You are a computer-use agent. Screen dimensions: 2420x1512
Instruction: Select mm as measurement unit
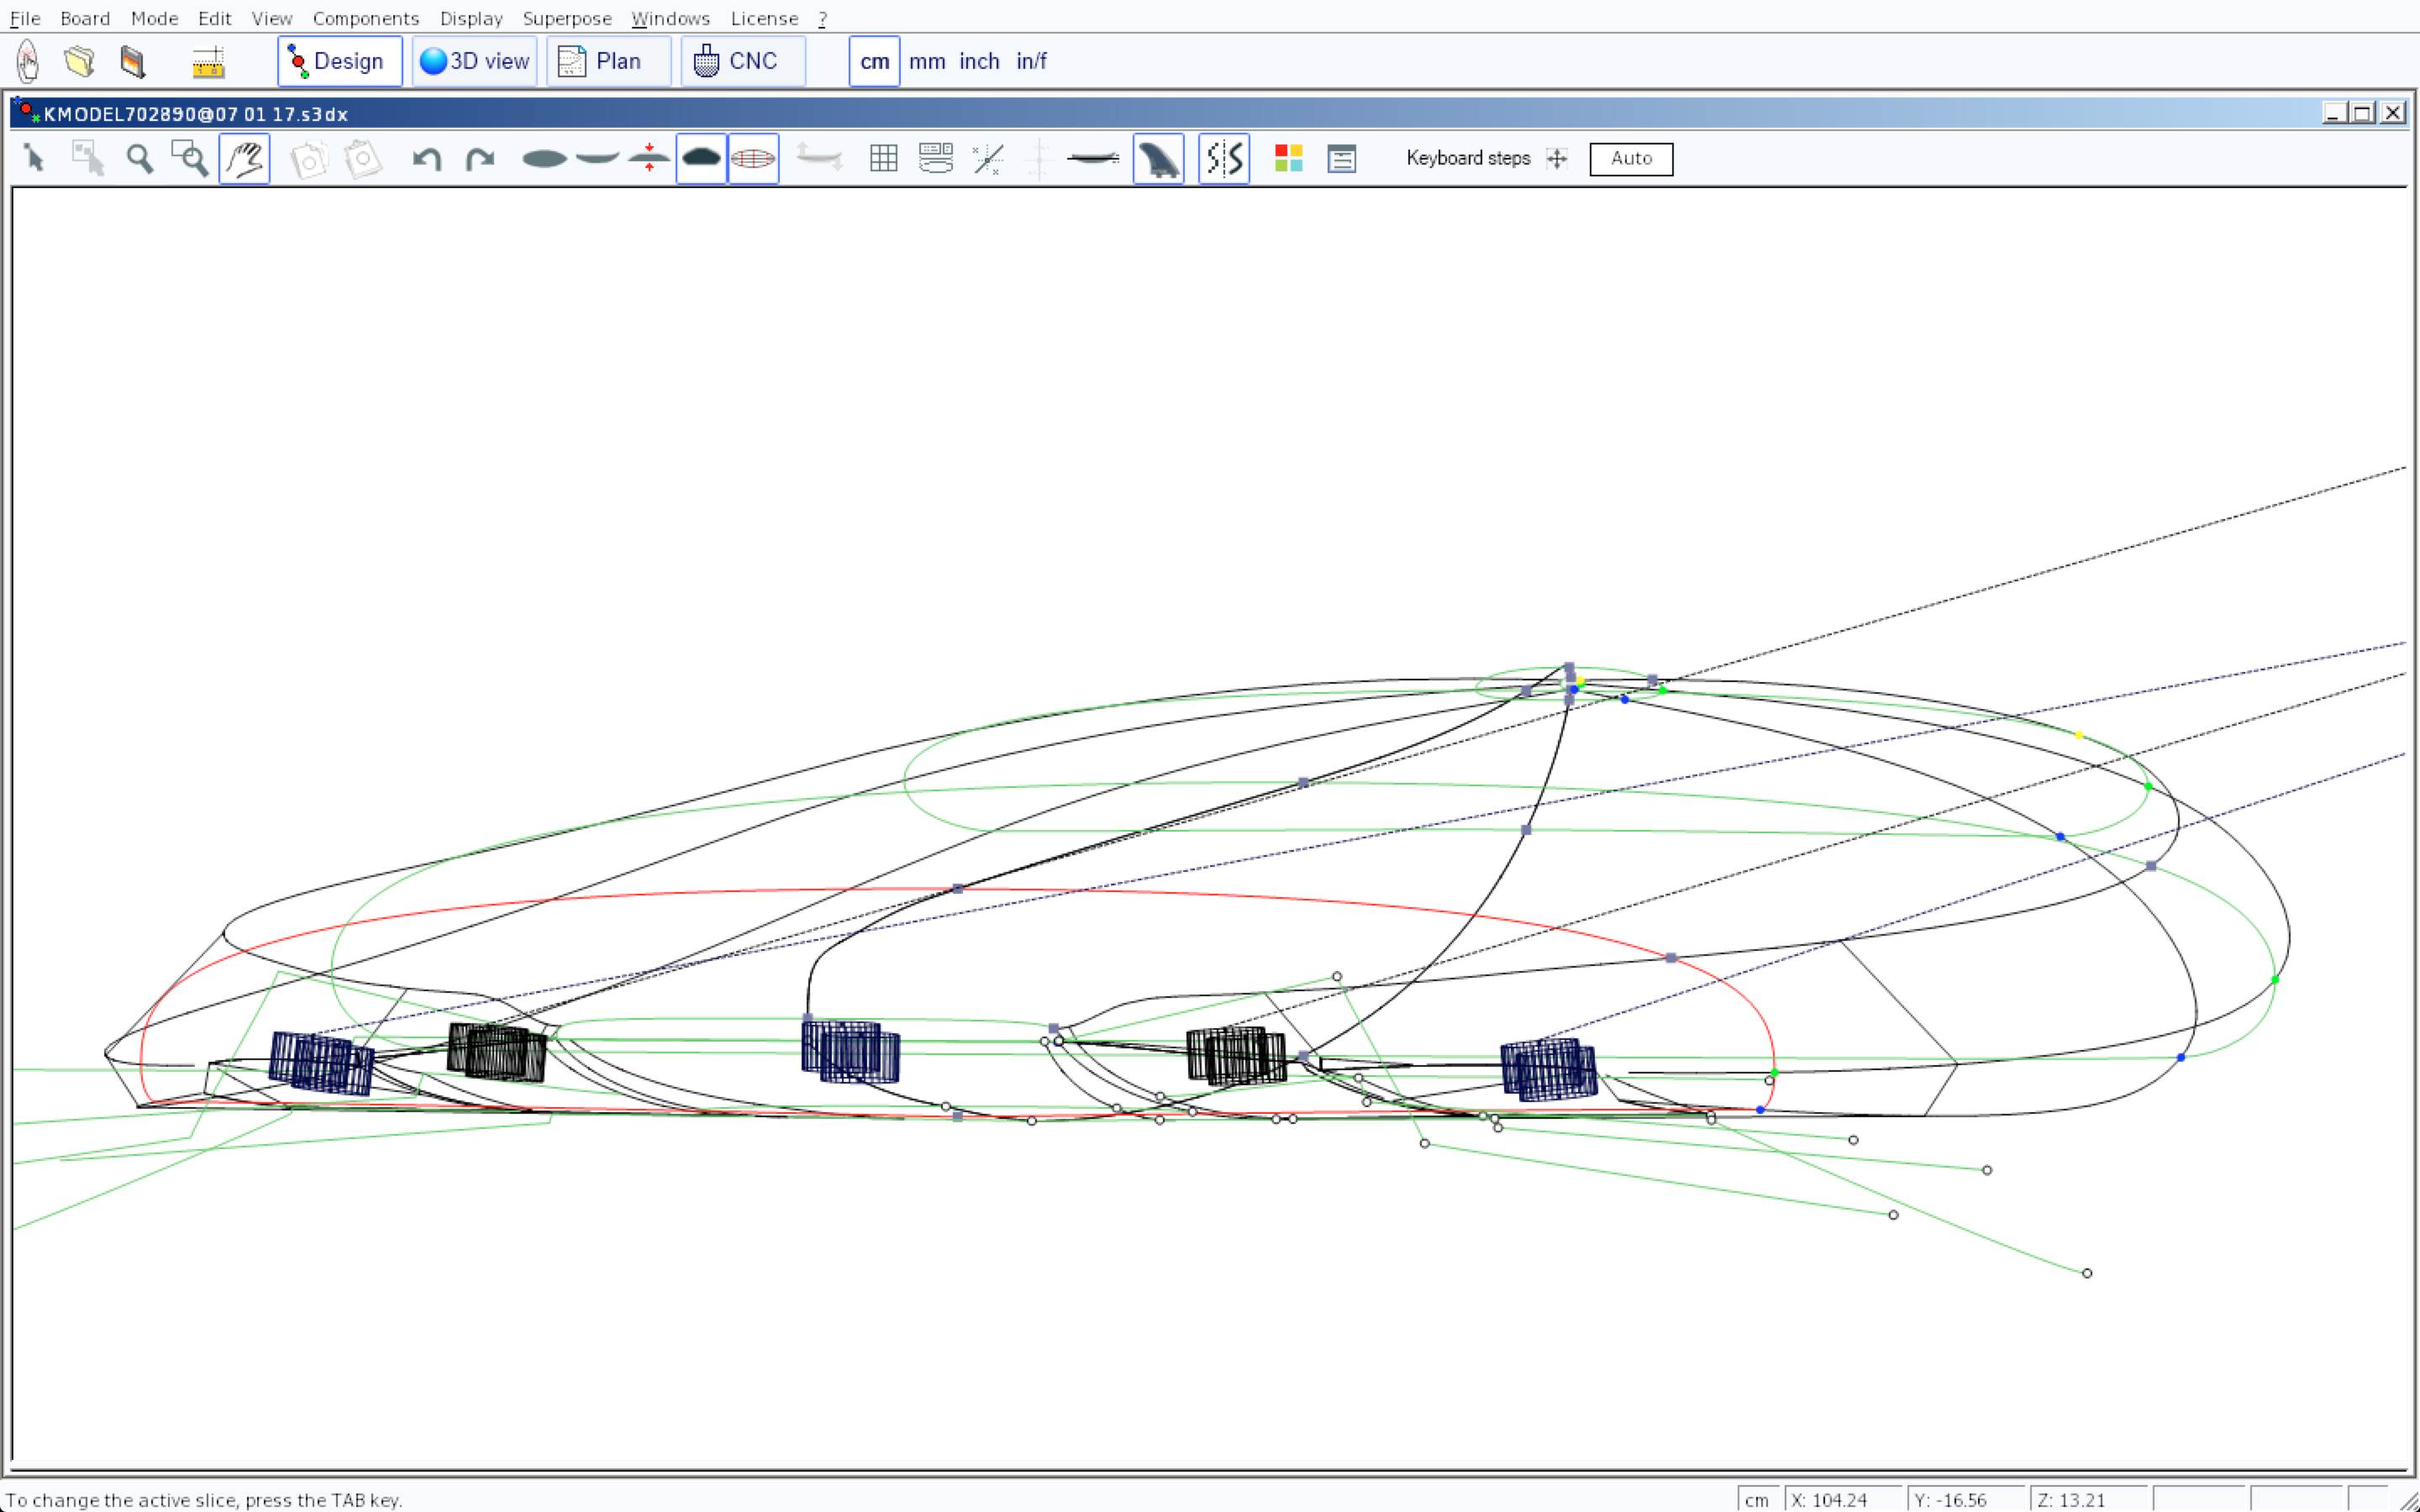coord(926,61)
